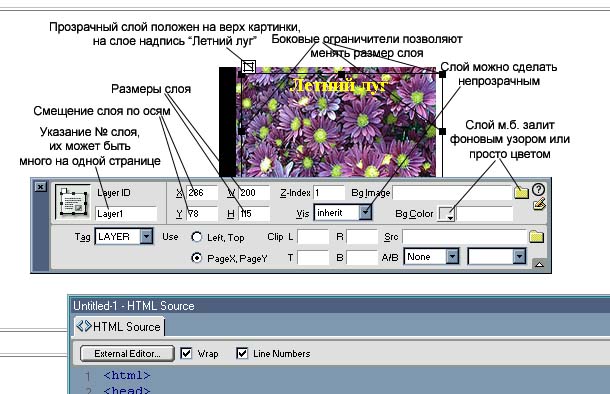Click the External Editor button

pyautogui.click(x=127, y=354)
